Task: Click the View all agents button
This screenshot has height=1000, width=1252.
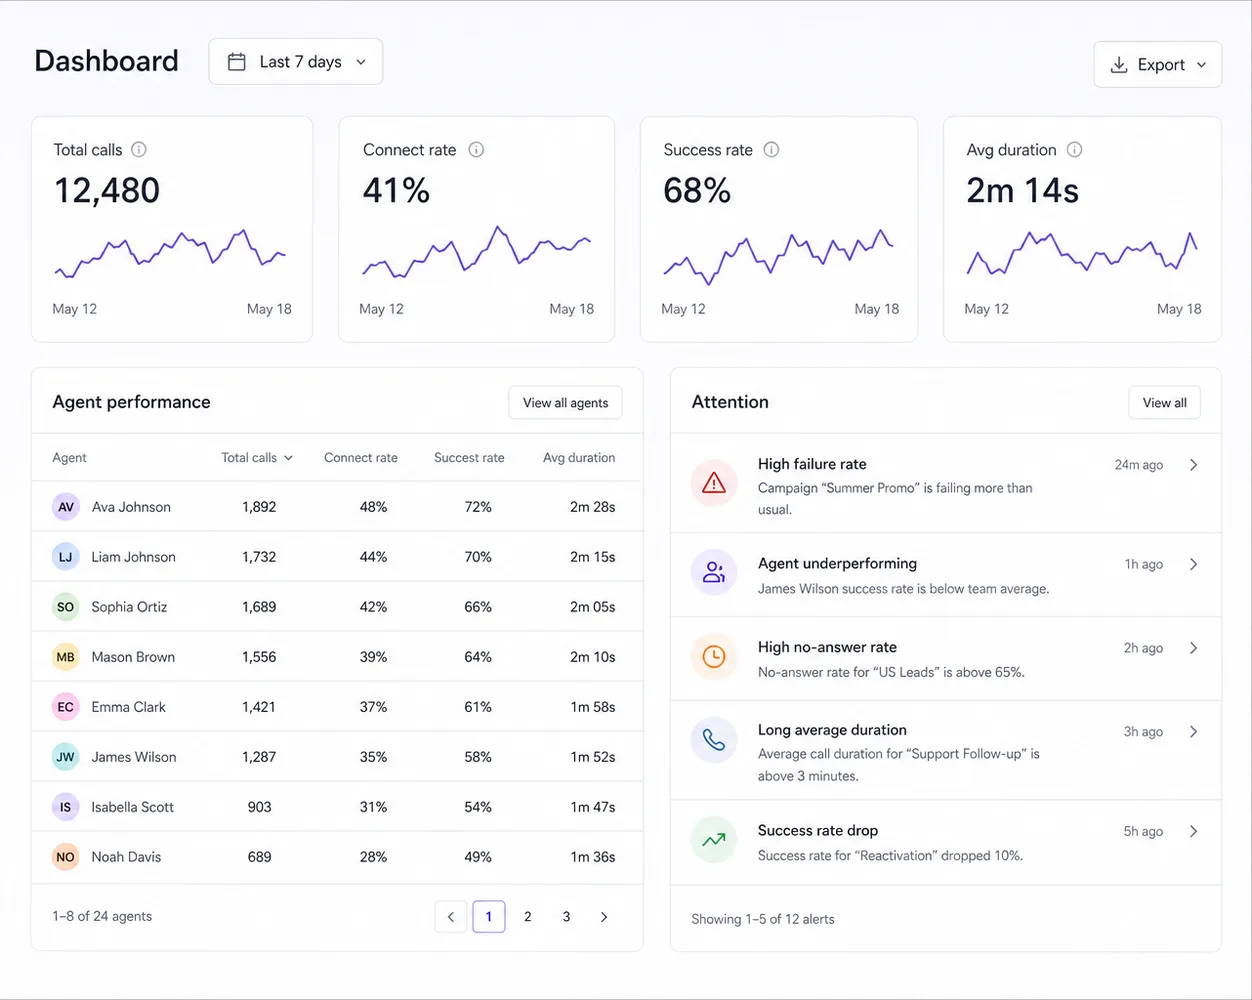Action: [x=565, y=403]
